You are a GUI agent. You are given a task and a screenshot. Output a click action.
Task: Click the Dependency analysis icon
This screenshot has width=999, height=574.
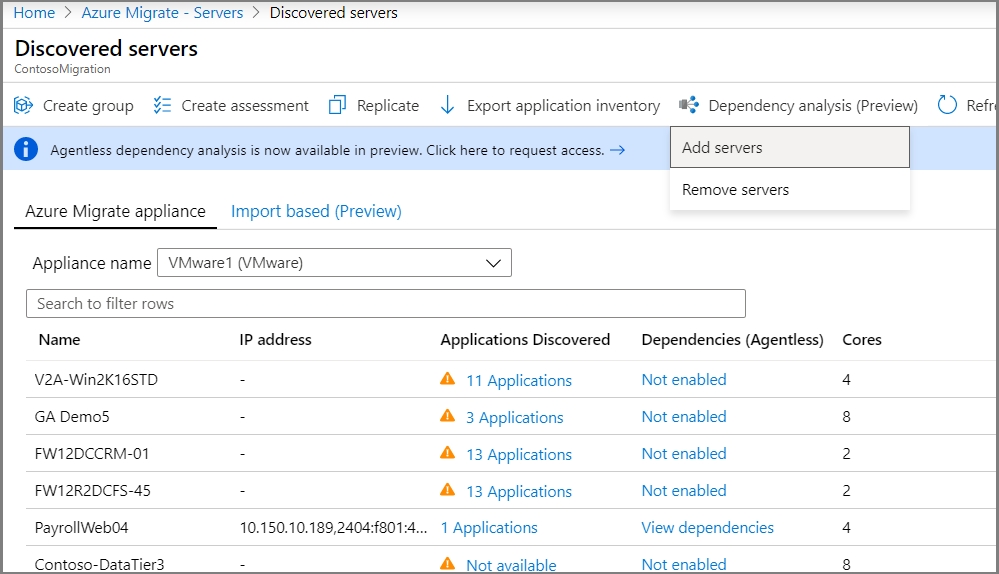[688, 105]
